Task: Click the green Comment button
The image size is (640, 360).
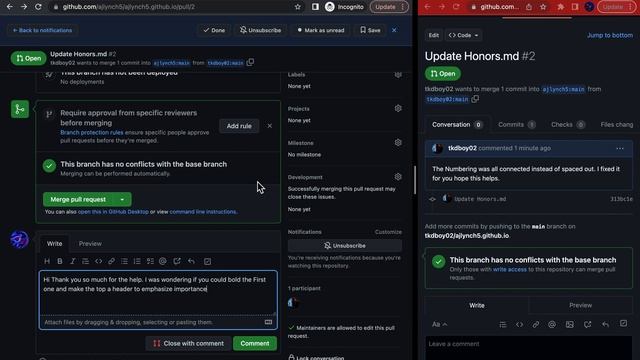Action: click(x=255, y=343)
